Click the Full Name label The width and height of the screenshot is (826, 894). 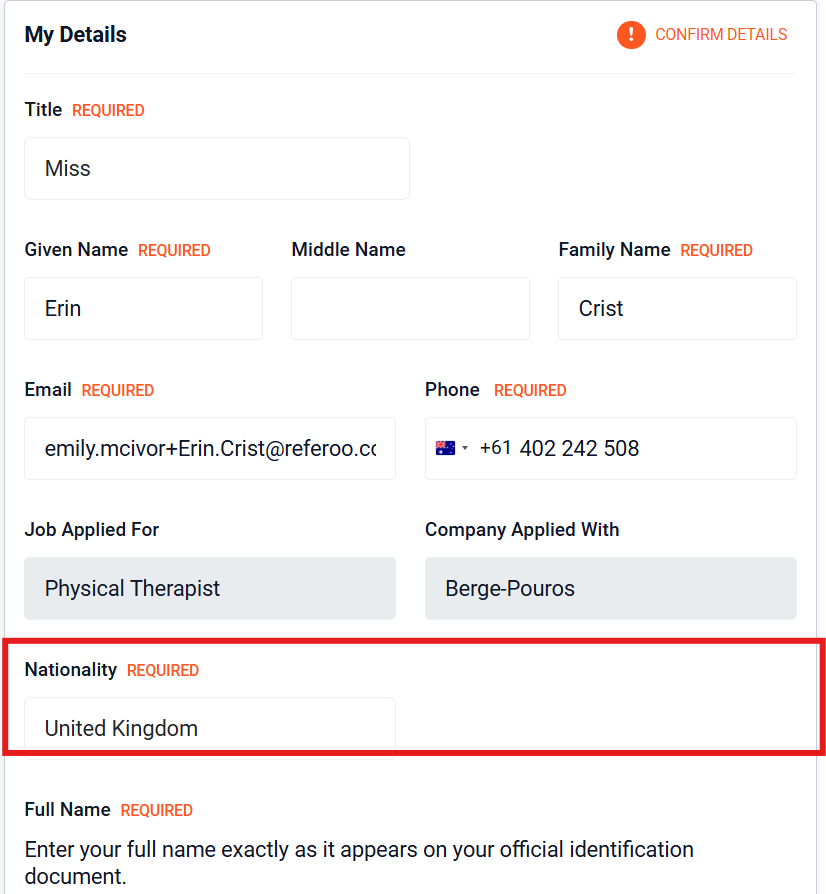68,809
